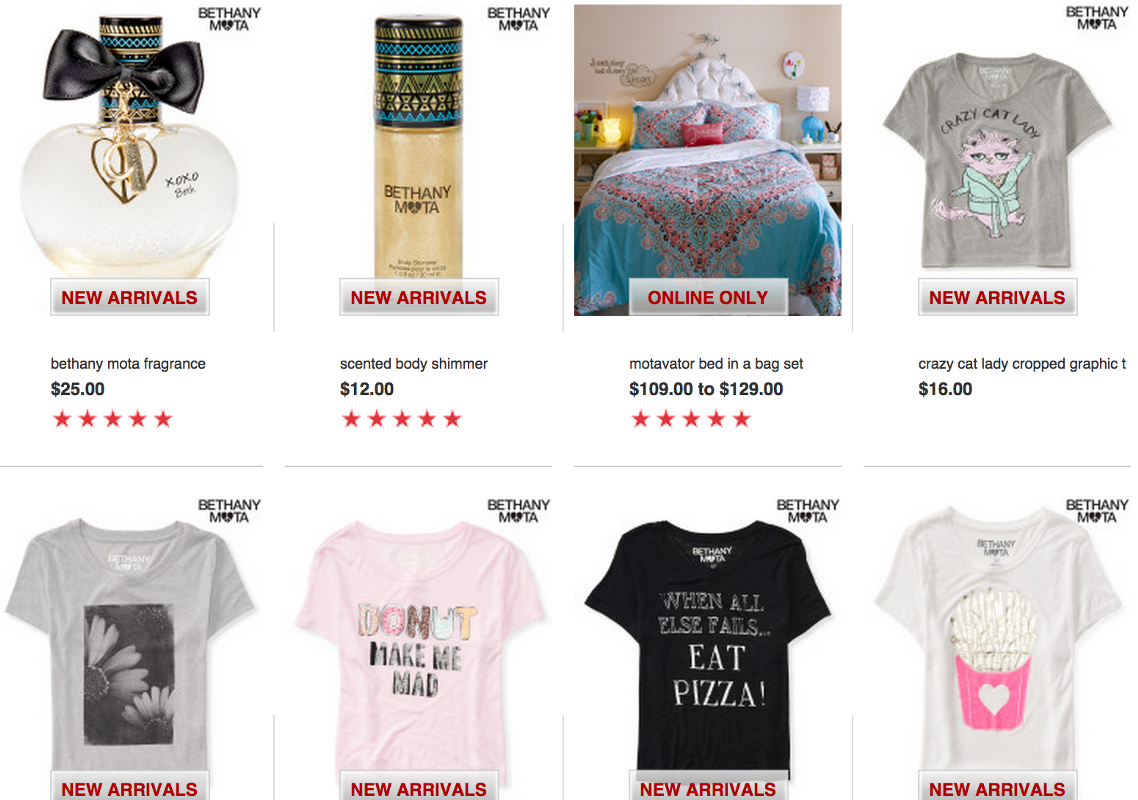Viewport: 1138px width, 800px height.
Task: Click the Bethany Mota logo above fragrance
Action: tap(229, 19)
